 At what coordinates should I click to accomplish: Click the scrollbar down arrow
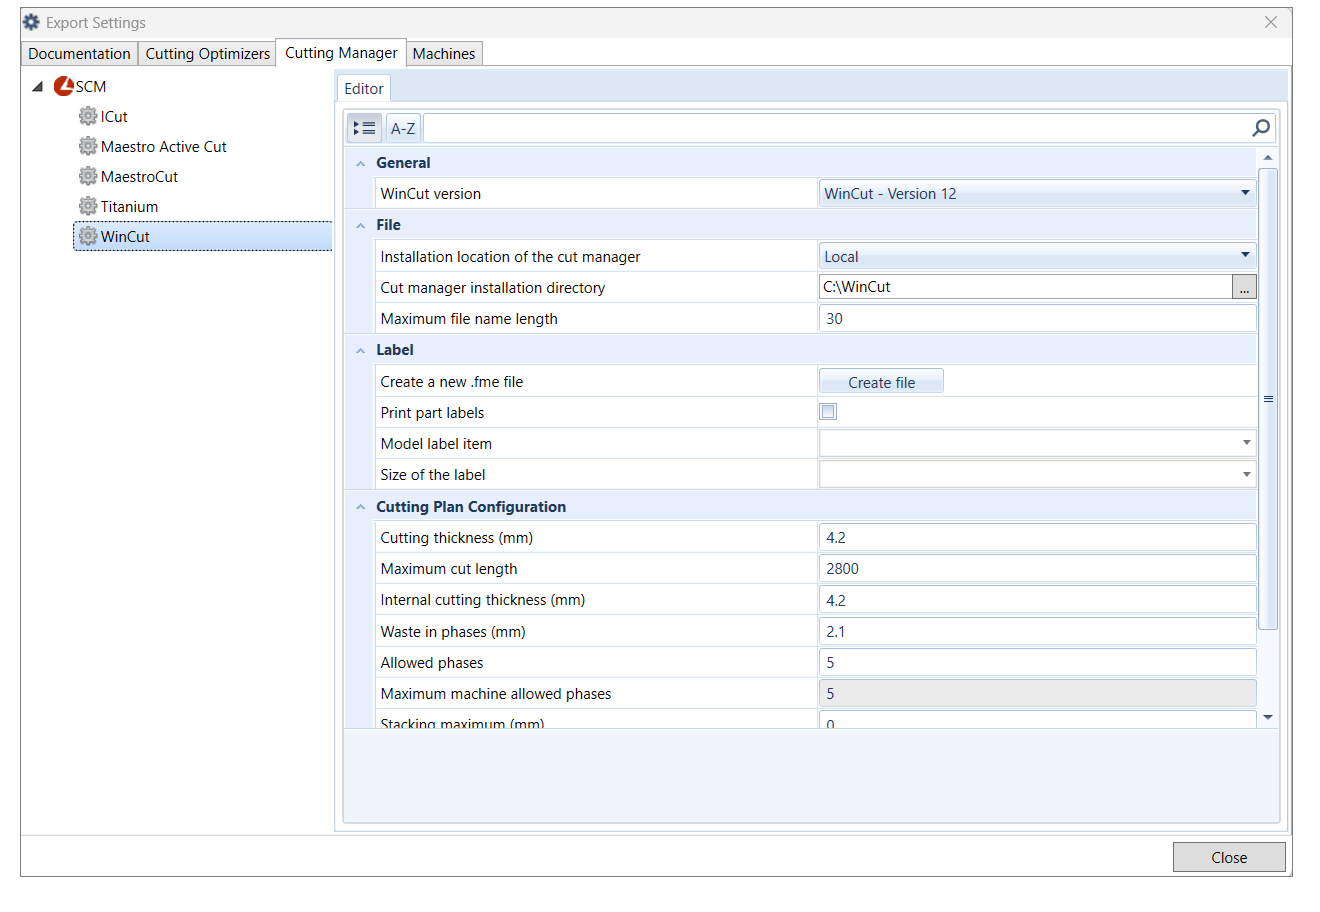pos(1268,717)
